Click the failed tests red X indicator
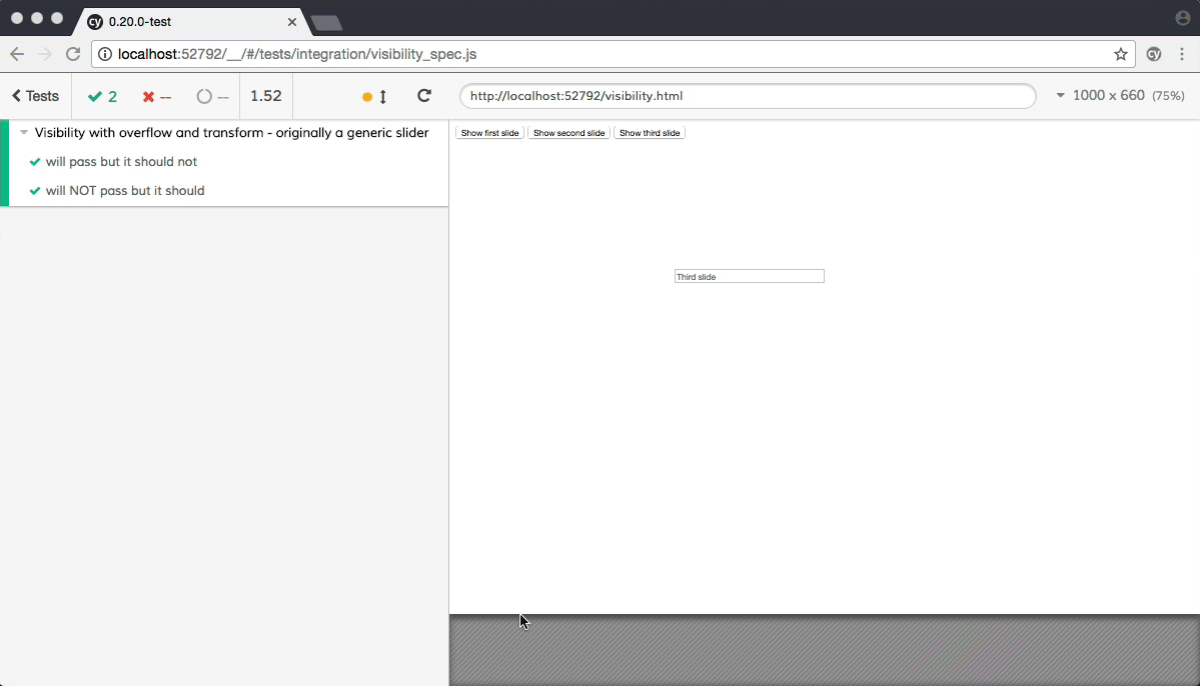1200x686 pixels. click(148, 97)
